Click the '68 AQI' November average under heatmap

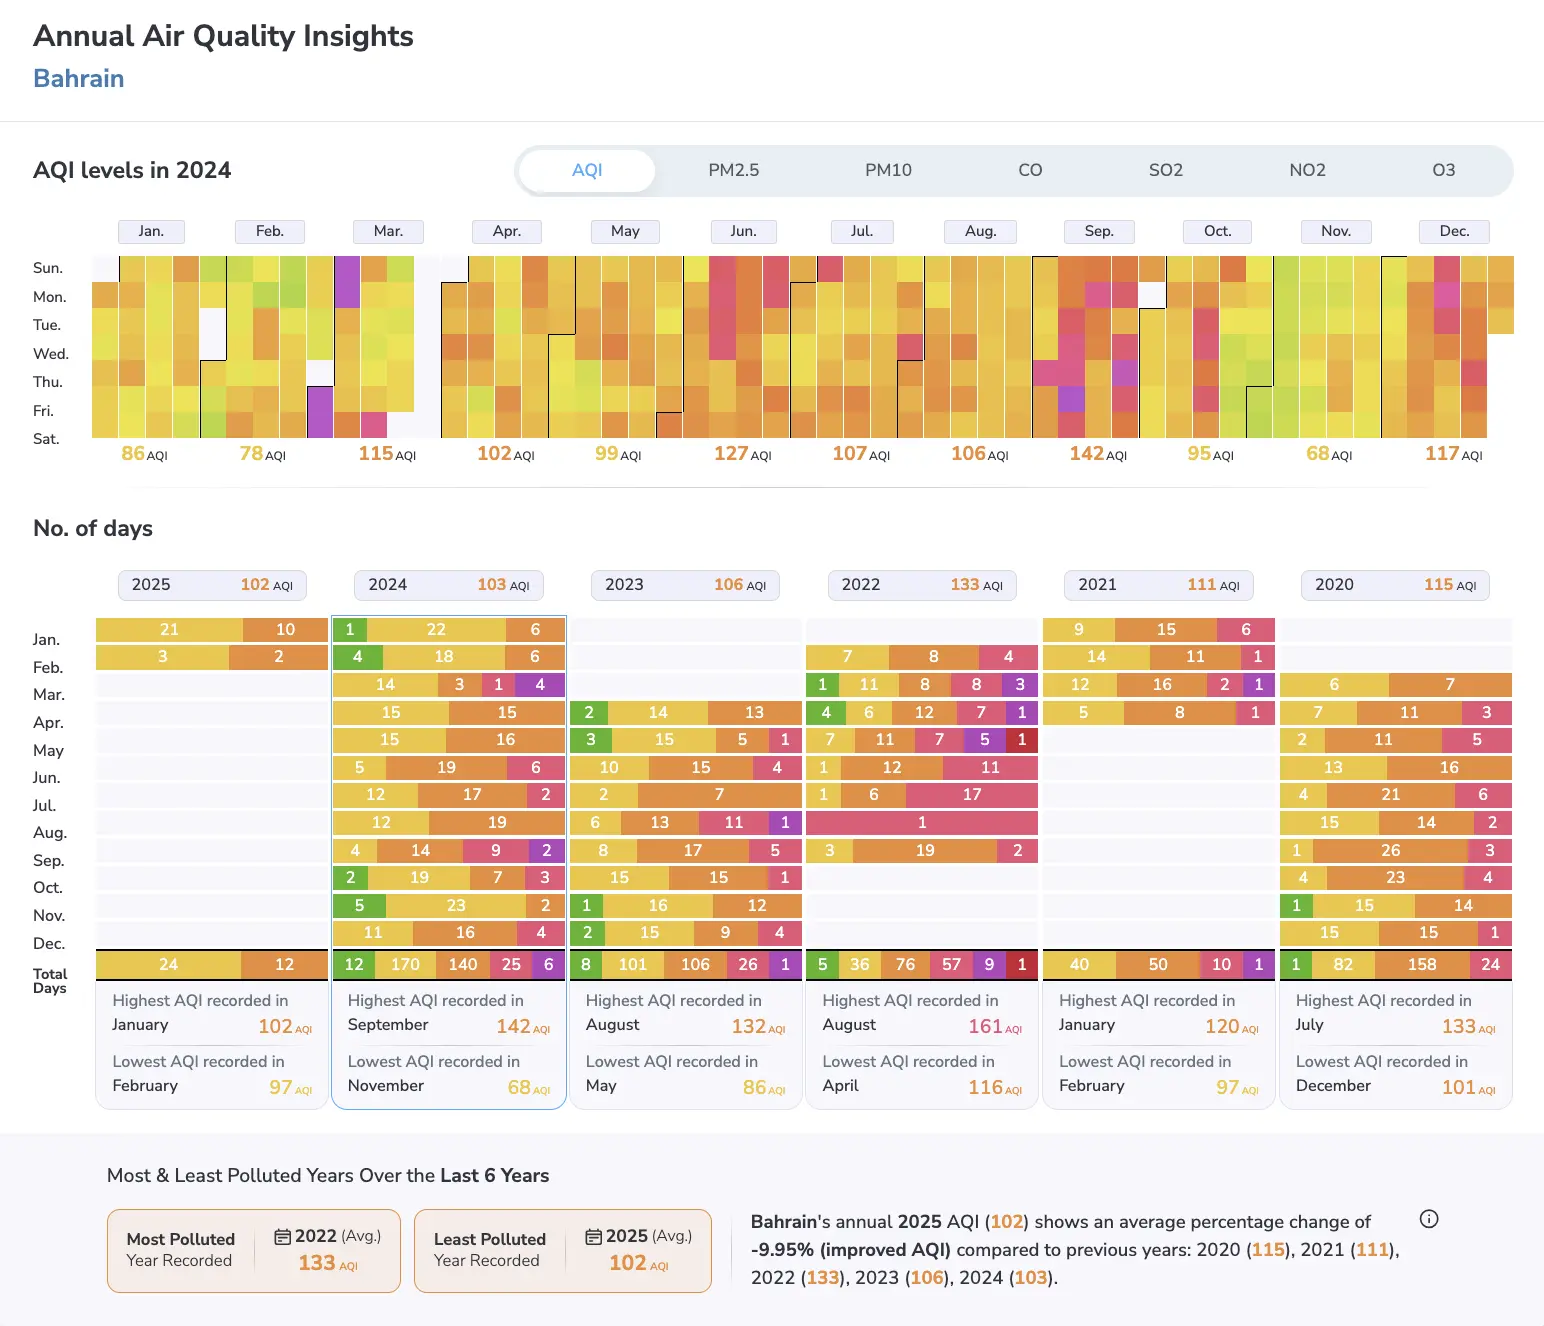point(1329,454)
